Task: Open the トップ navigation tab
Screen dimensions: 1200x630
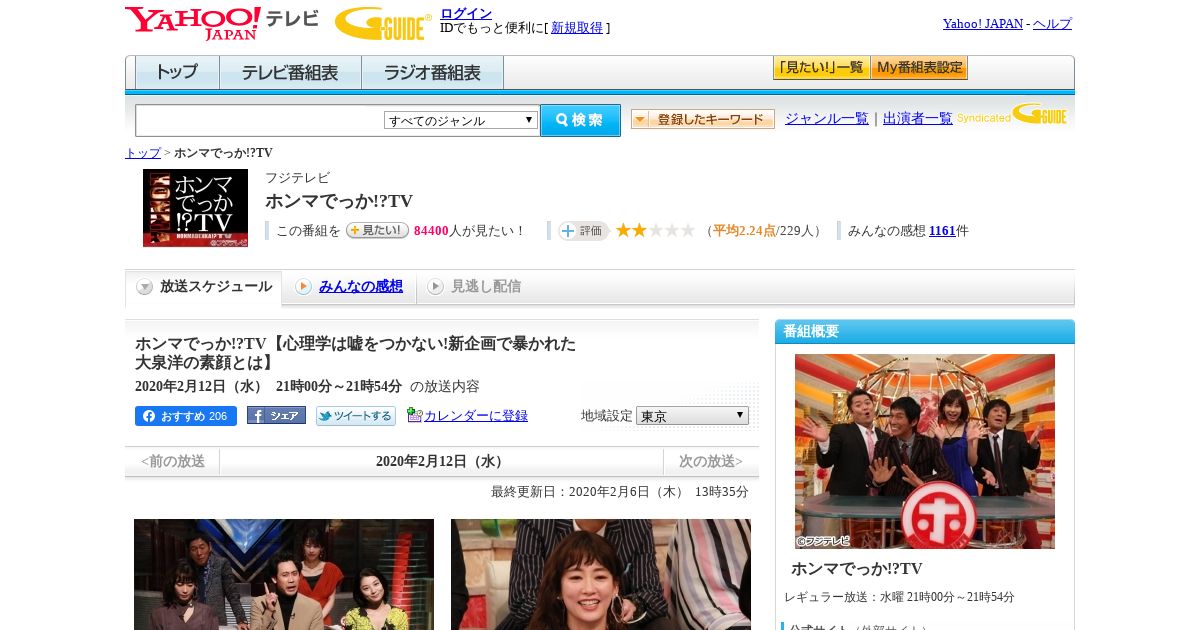Action: (x=177, y=73)
